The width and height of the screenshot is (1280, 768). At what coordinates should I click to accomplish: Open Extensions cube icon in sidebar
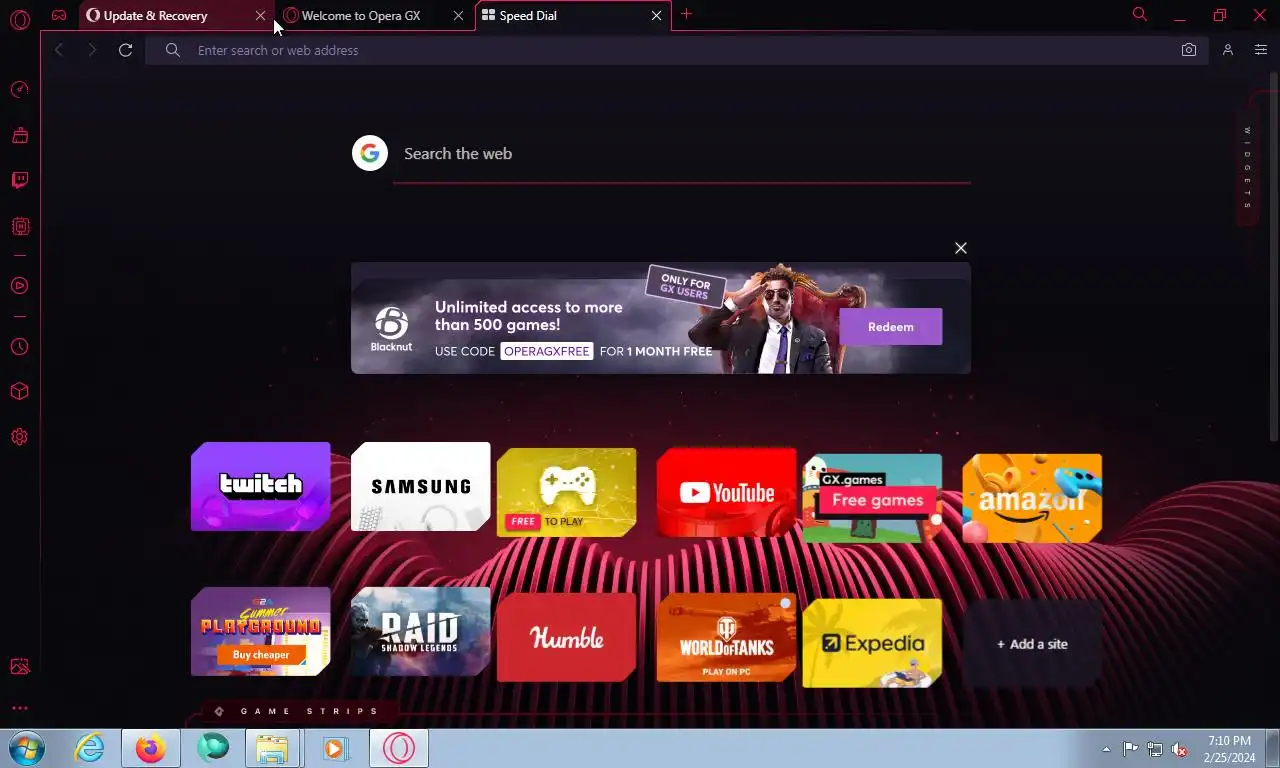tap(19, 392)
